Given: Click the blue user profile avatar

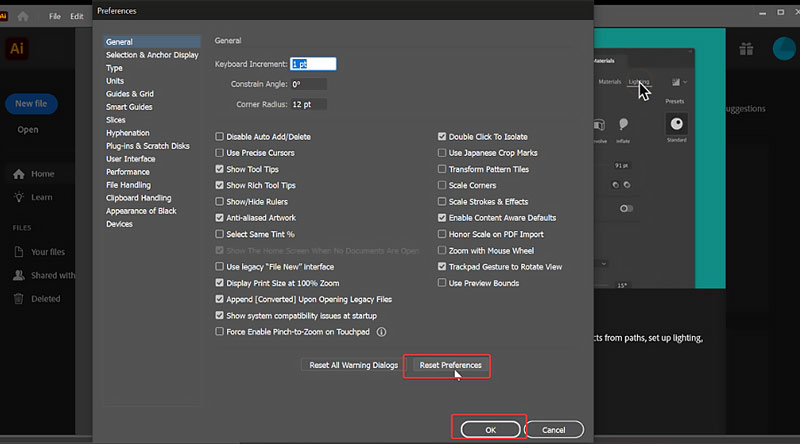Looking at the screenshot, I should tap(785, 49).
